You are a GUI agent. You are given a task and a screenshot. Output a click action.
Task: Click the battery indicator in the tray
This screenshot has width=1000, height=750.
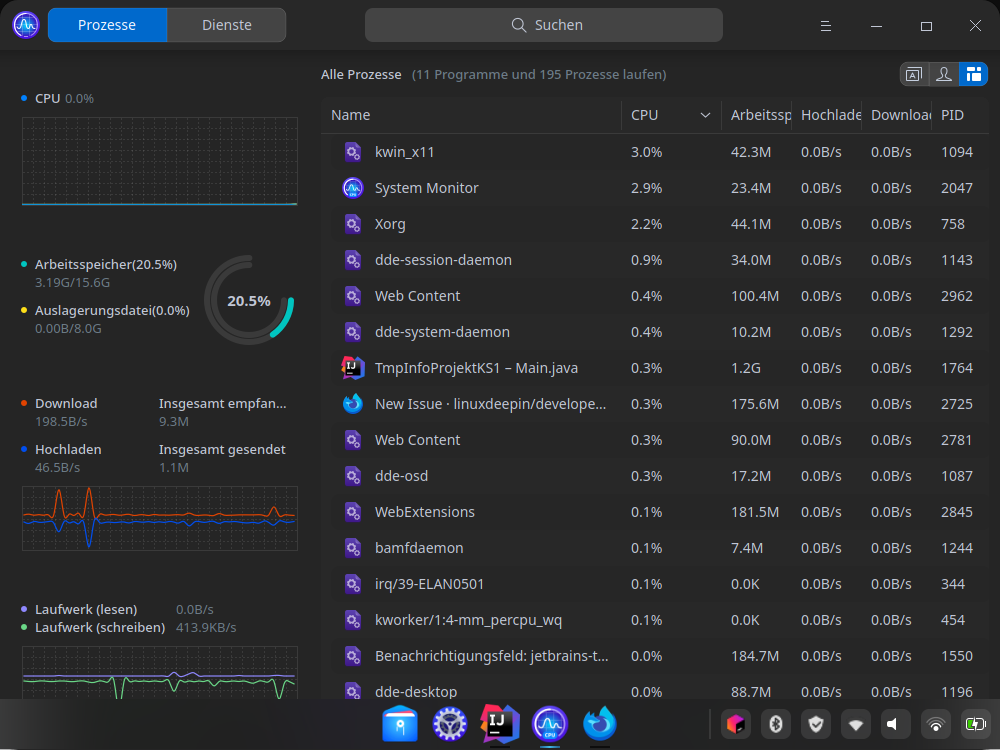pyautogui.click(x=974, y=723)
